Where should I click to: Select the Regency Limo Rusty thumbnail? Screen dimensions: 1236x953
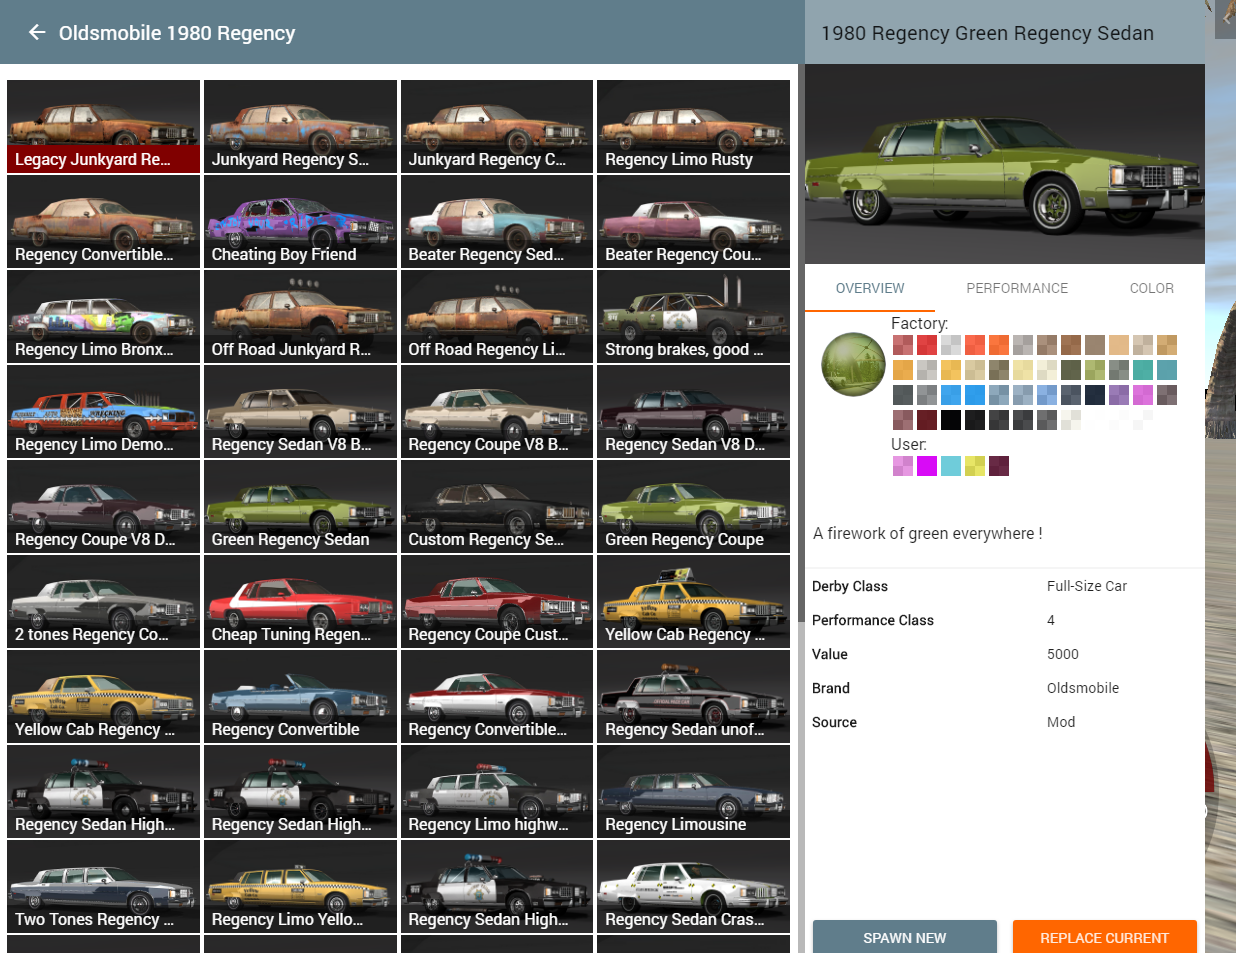pyautogui.click(x=693, y=126)
